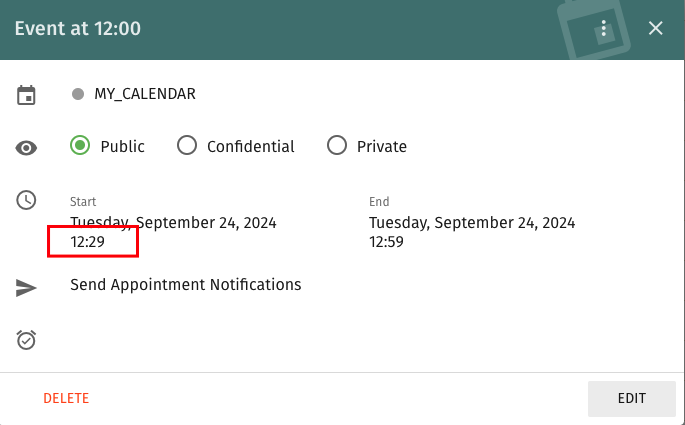Close the event dialog
Viewport: 685px width, 425px height.
(656, 28)
